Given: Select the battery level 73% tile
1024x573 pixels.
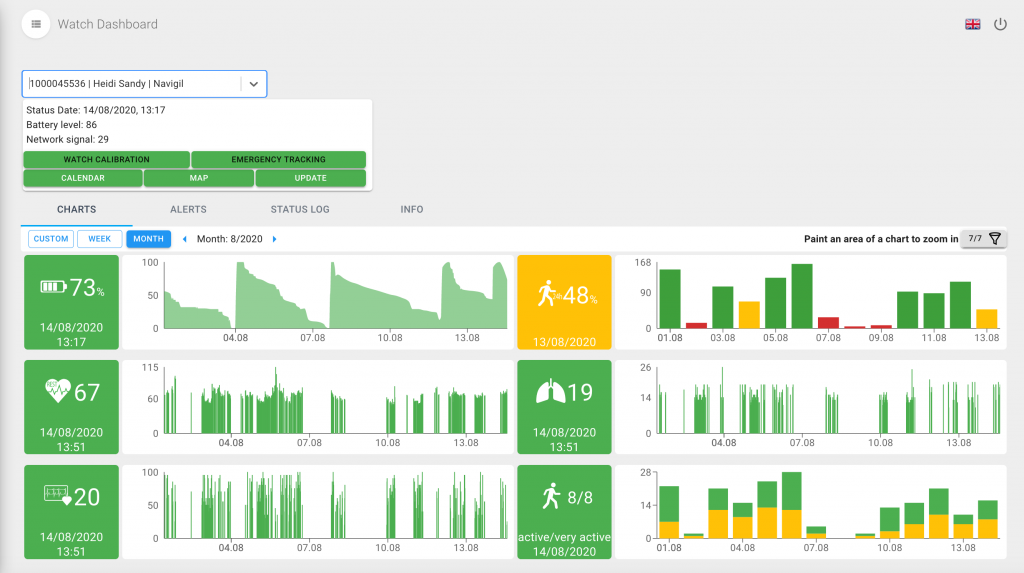Looking at the screenshot, I should [x=71, y=302].
